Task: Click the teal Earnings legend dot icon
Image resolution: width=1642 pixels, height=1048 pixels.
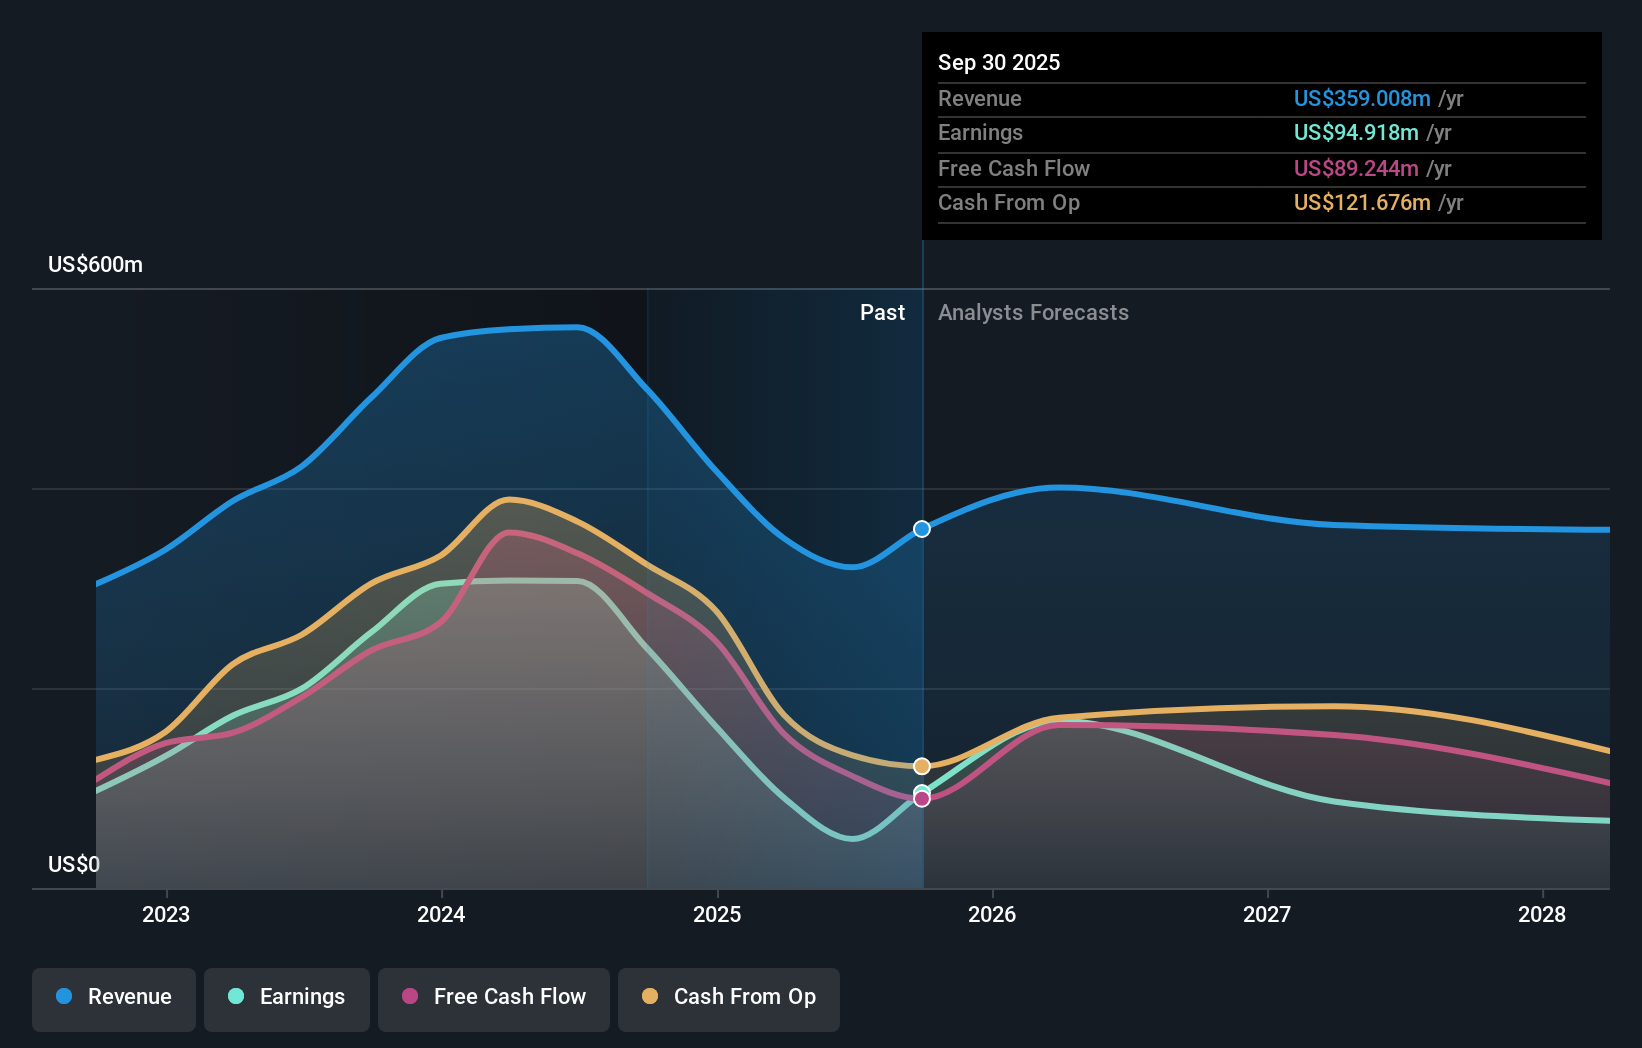Action: [234, 997]
